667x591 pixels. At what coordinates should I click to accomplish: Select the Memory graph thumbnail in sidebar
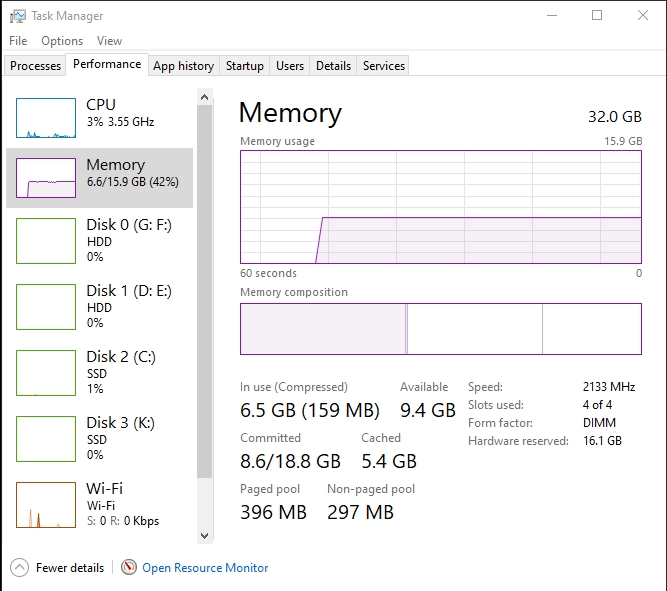[x=46, y=178]
